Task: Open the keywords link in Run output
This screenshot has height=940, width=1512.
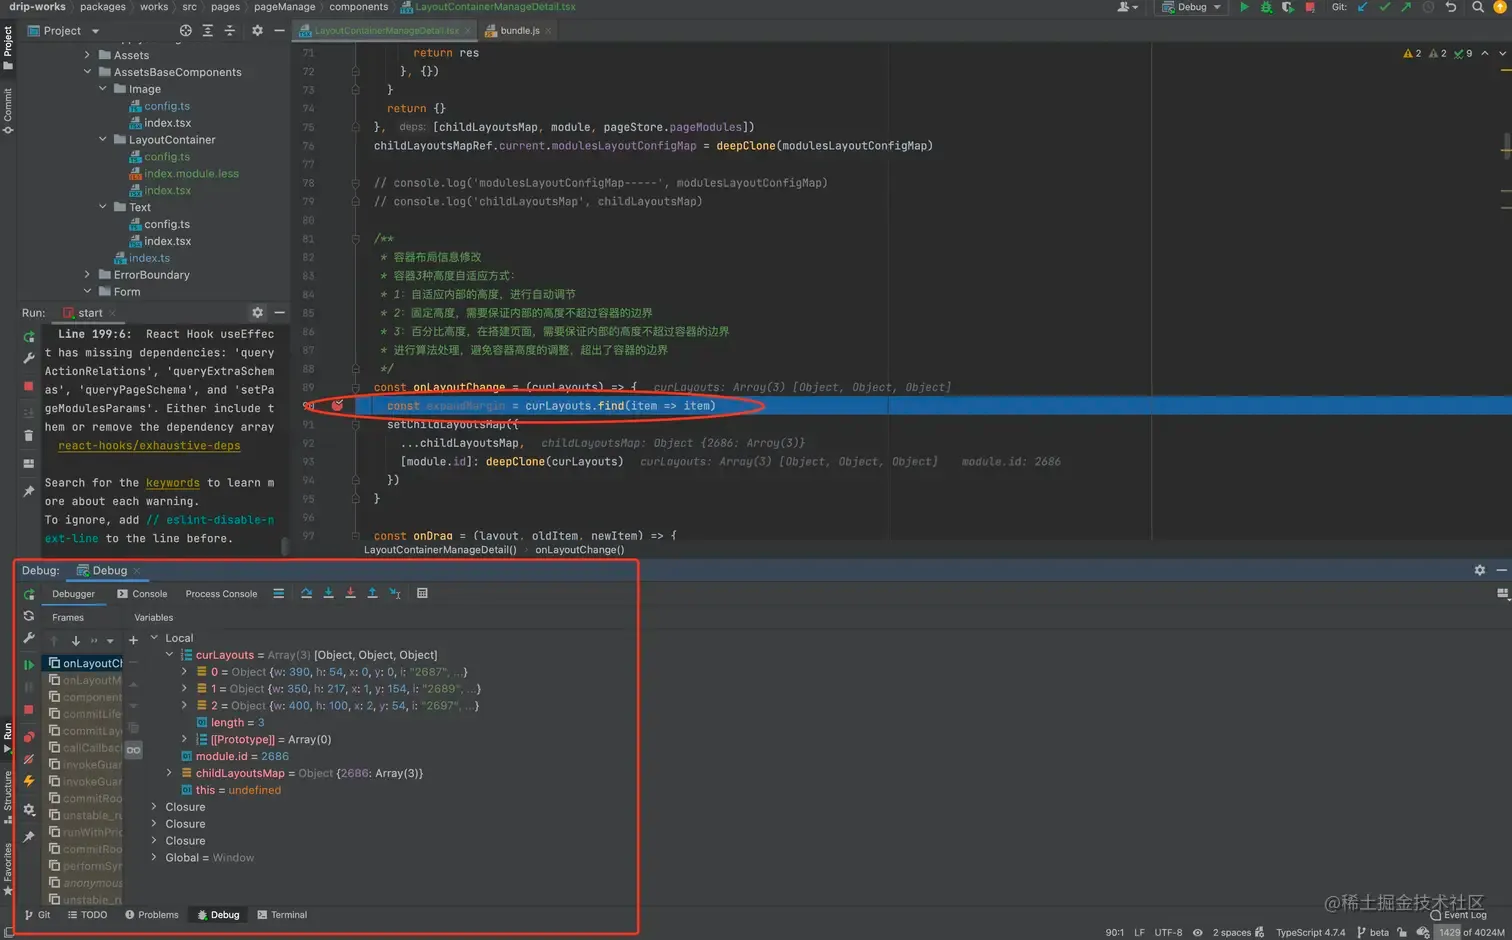Action: point(172,483)
